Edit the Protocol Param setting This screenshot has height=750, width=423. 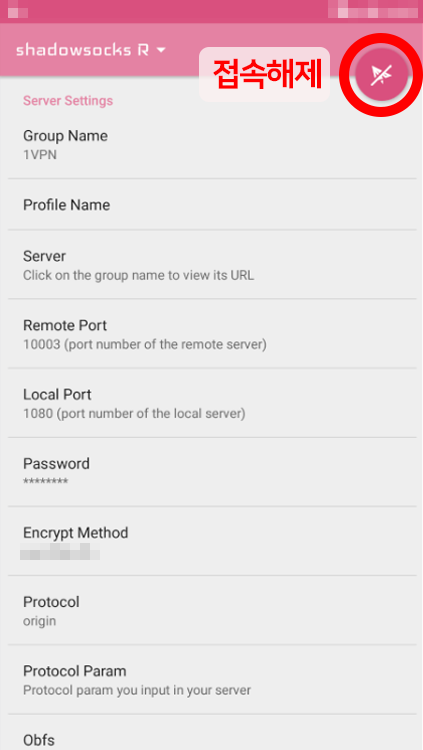(212, 680)
